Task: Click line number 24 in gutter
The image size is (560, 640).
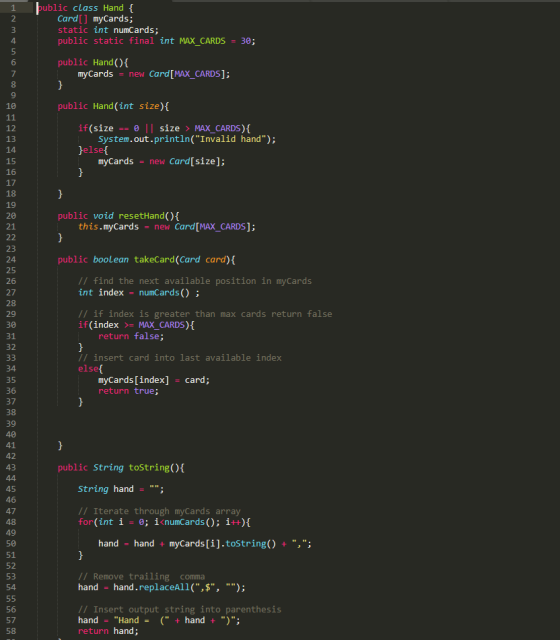Action: tap(11, 260)
